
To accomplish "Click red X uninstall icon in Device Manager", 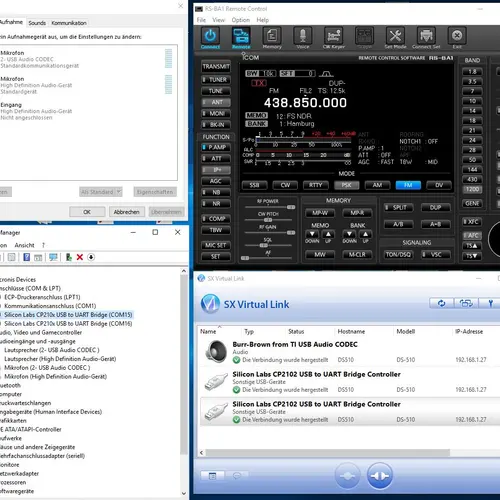I will tap(80, 257).
